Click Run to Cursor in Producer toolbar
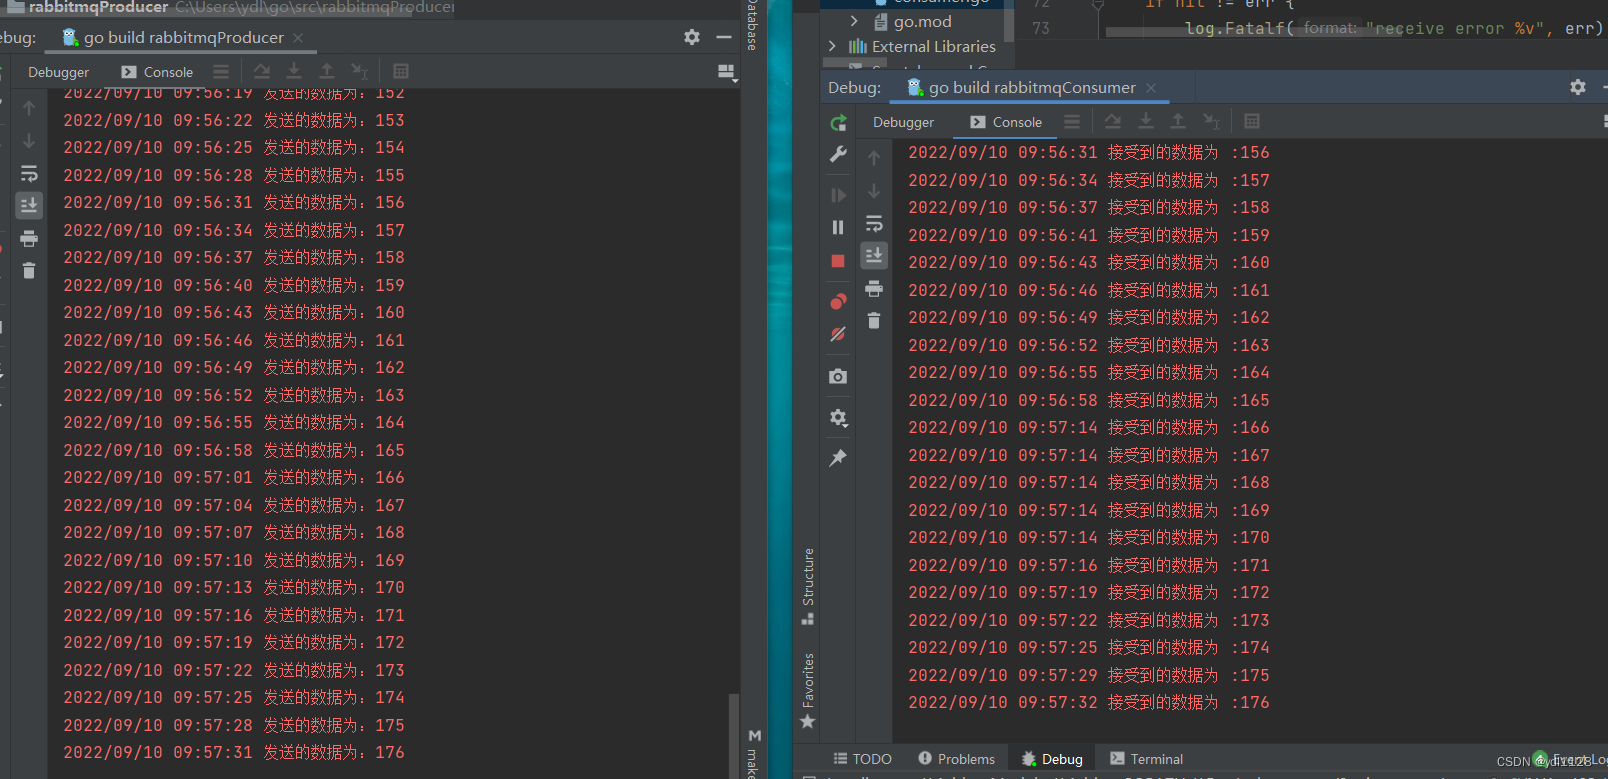1608x779 pixels. pyautogui.click(x=360, y=71)
